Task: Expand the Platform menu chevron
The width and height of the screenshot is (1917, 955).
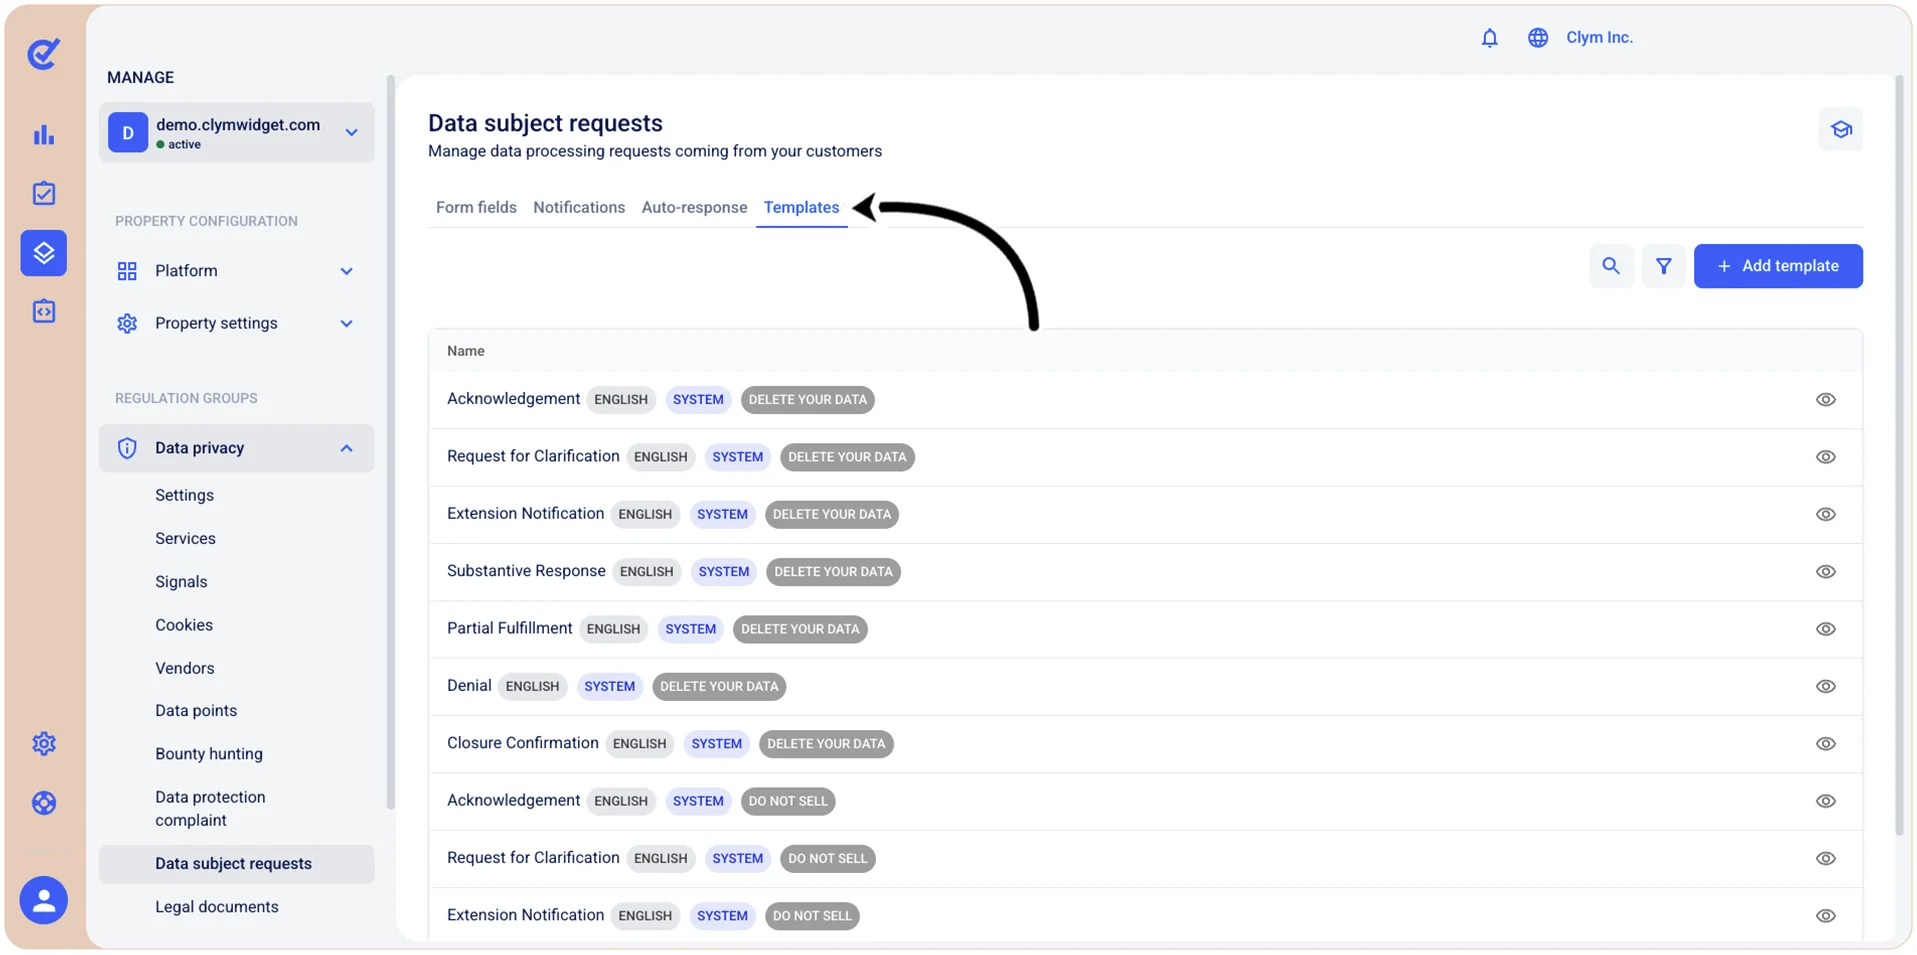Action: tap(346, 271)
